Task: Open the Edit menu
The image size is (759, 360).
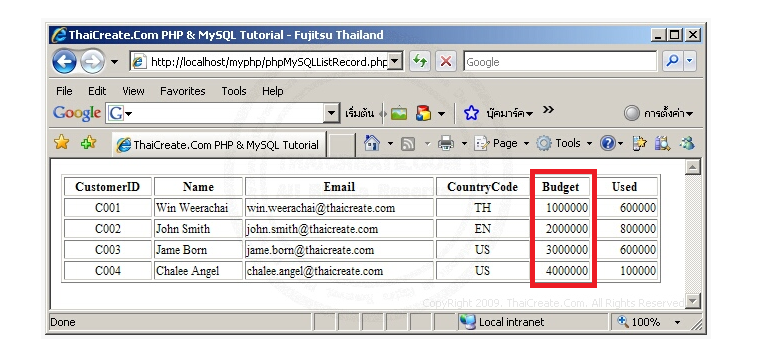Action: coord(97,91)
